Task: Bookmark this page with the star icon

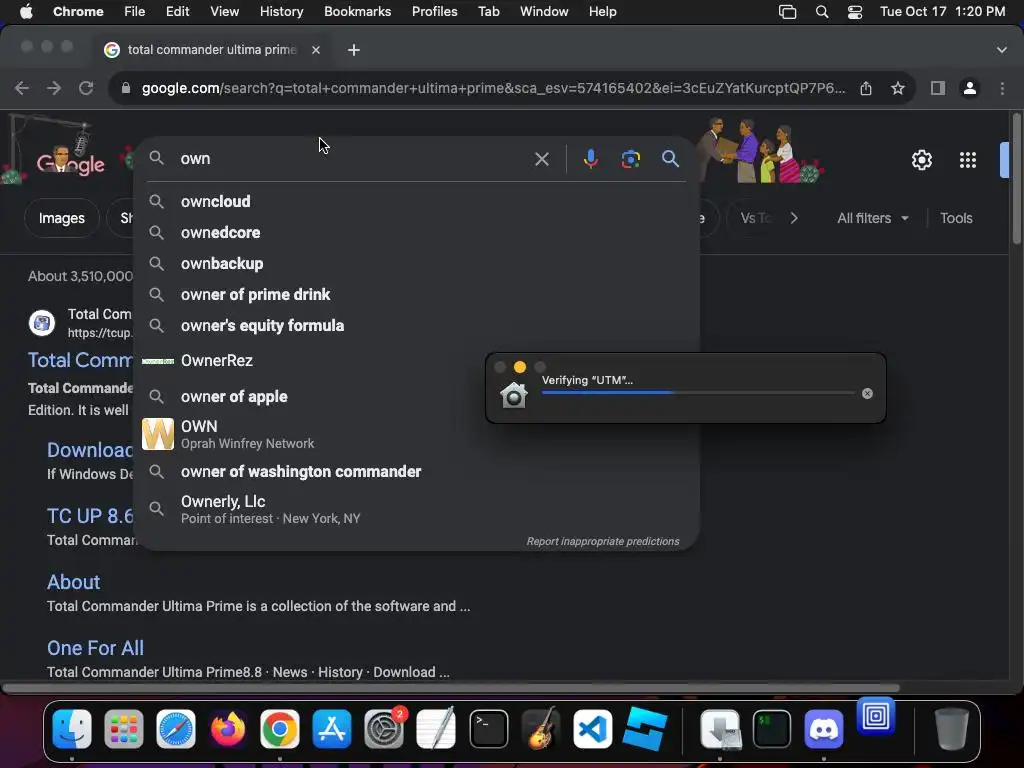Action: 898,88
